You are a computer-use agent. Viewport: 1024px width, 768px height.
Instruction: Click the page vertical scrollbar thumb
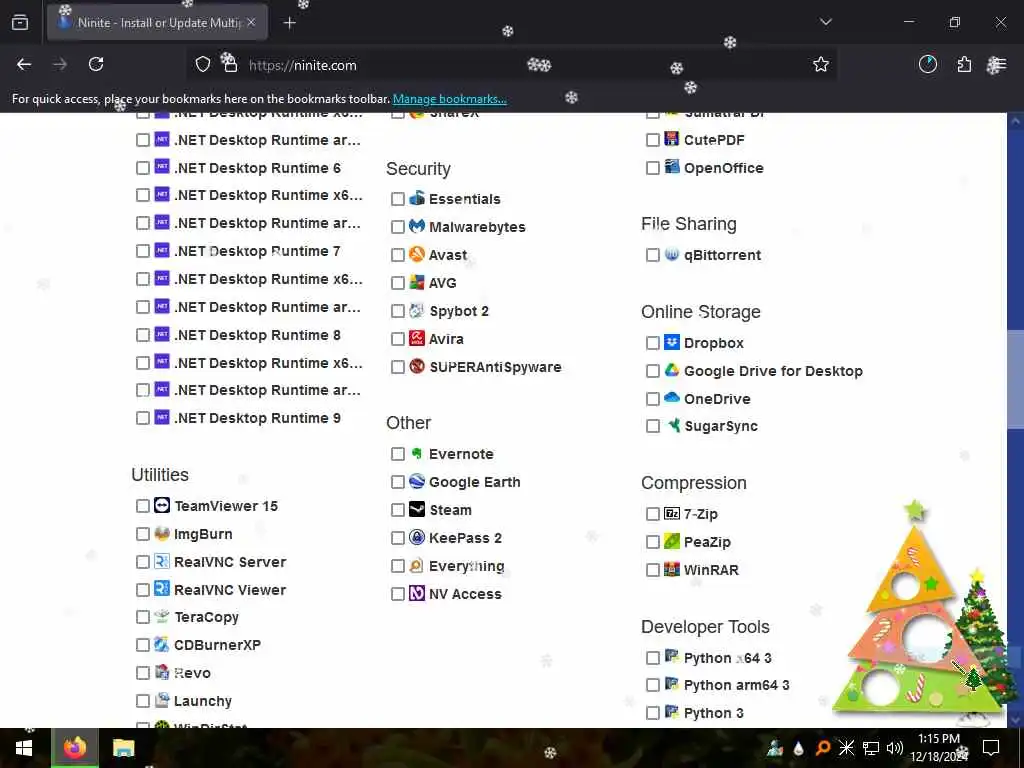point(1016,379)
